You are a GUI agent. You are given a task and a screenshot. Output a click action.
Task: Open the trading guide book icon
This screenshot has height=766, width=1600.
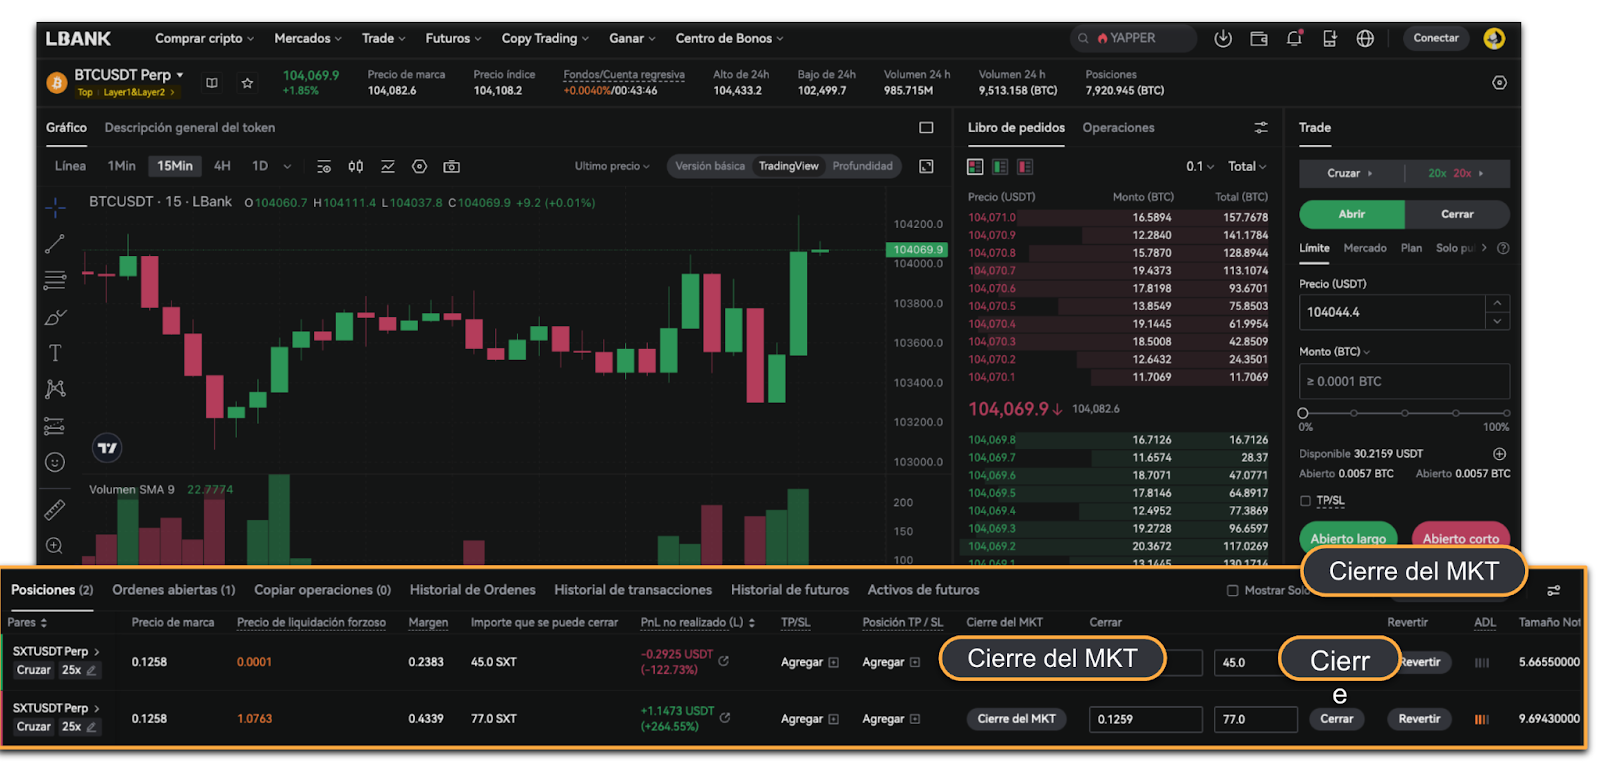[212, 83]
